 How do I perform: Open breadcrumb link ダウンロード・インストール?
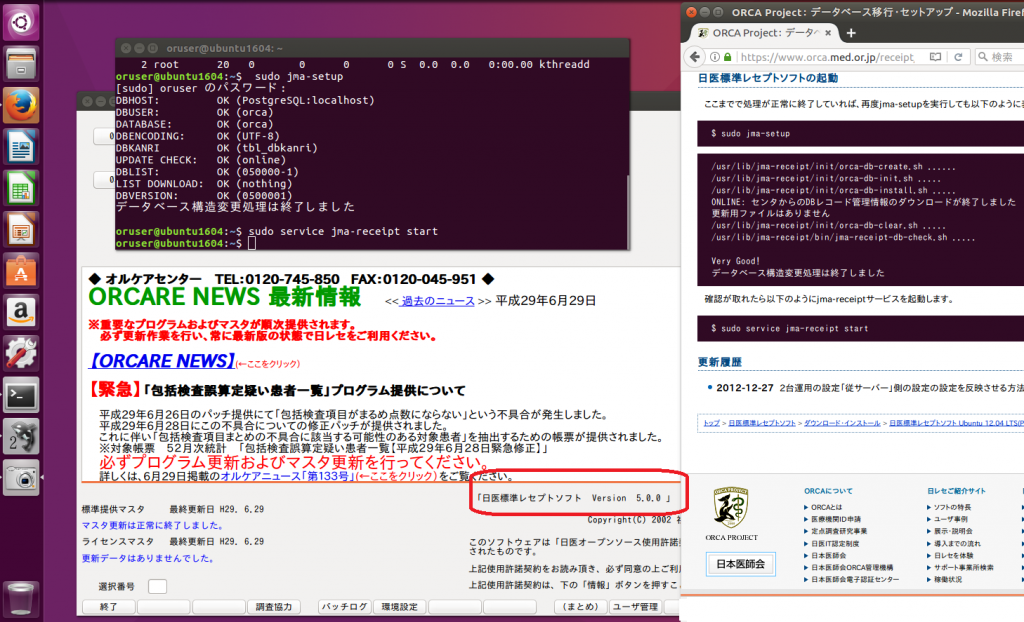pyautogui.click(x=842, y=423)
